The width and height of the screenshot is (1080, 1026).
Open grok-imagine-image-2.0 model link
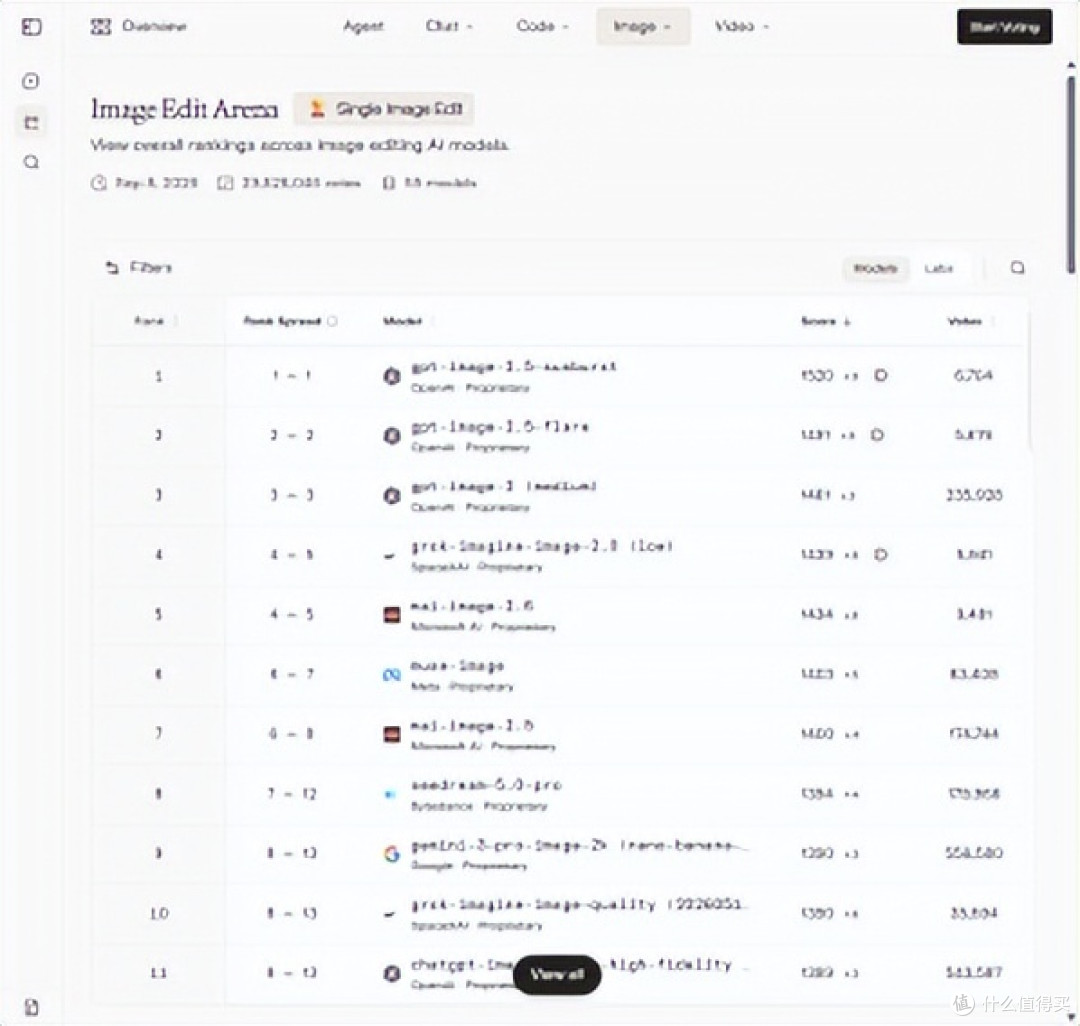tap(541, 546)
